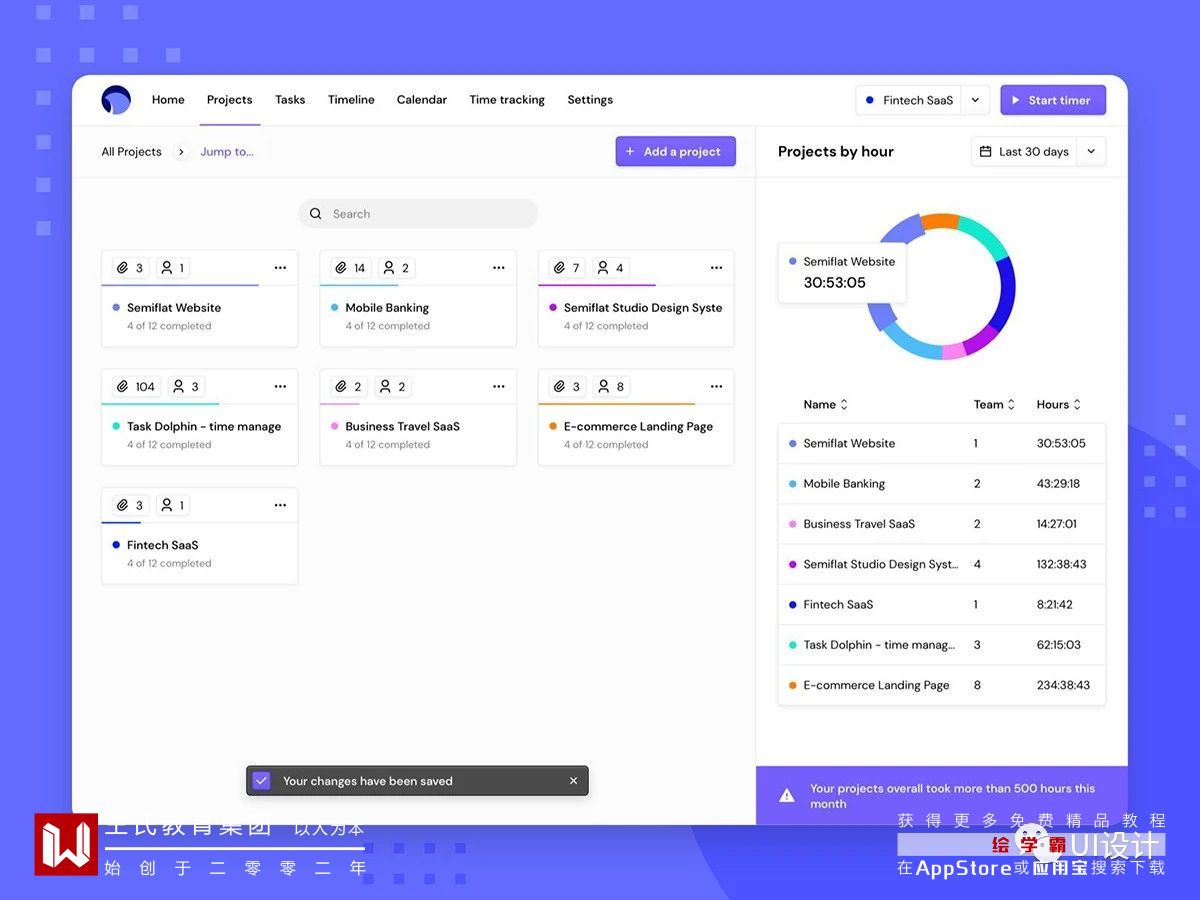1200x900 pixels.
Task: Click the 43:29:18 hours value
Action: (x=1058, y=484)
